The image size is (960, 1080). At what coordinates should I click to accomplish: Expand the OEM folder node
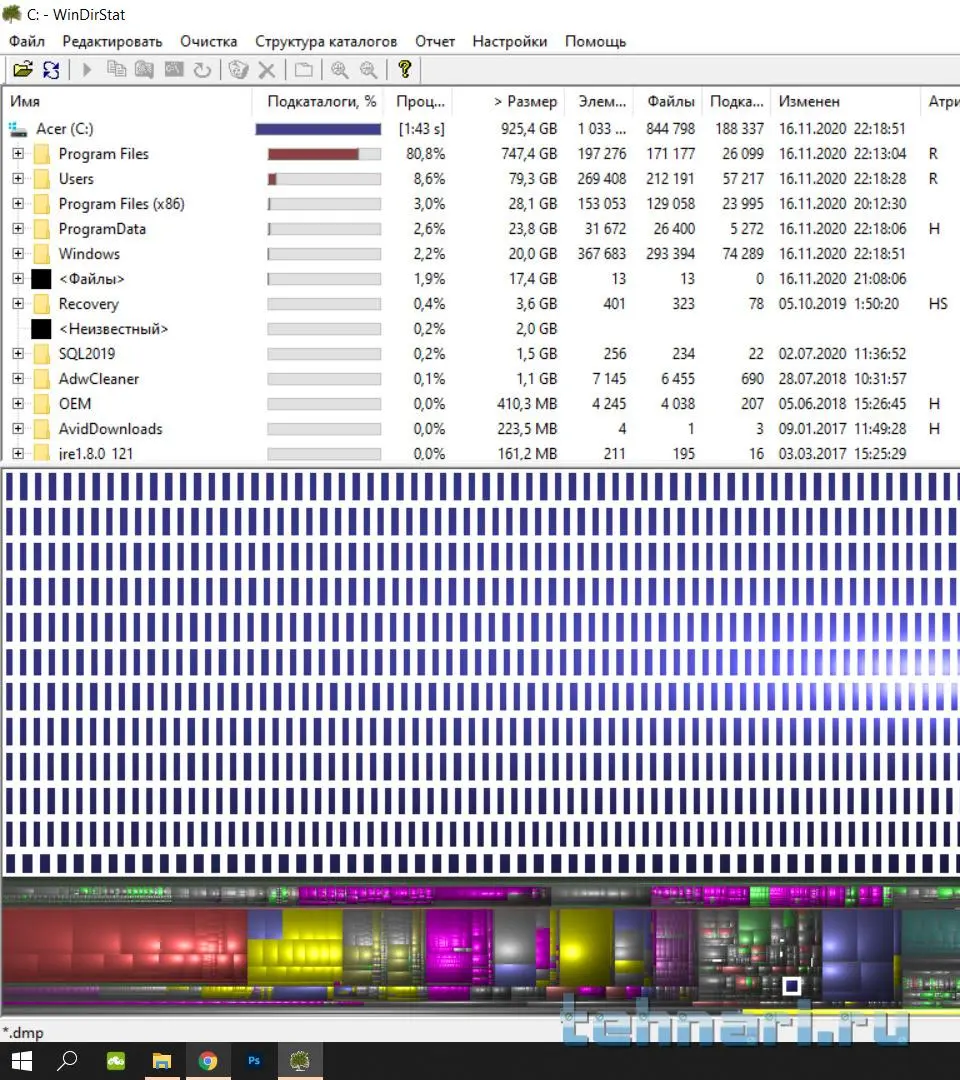[x=18, y=404]
